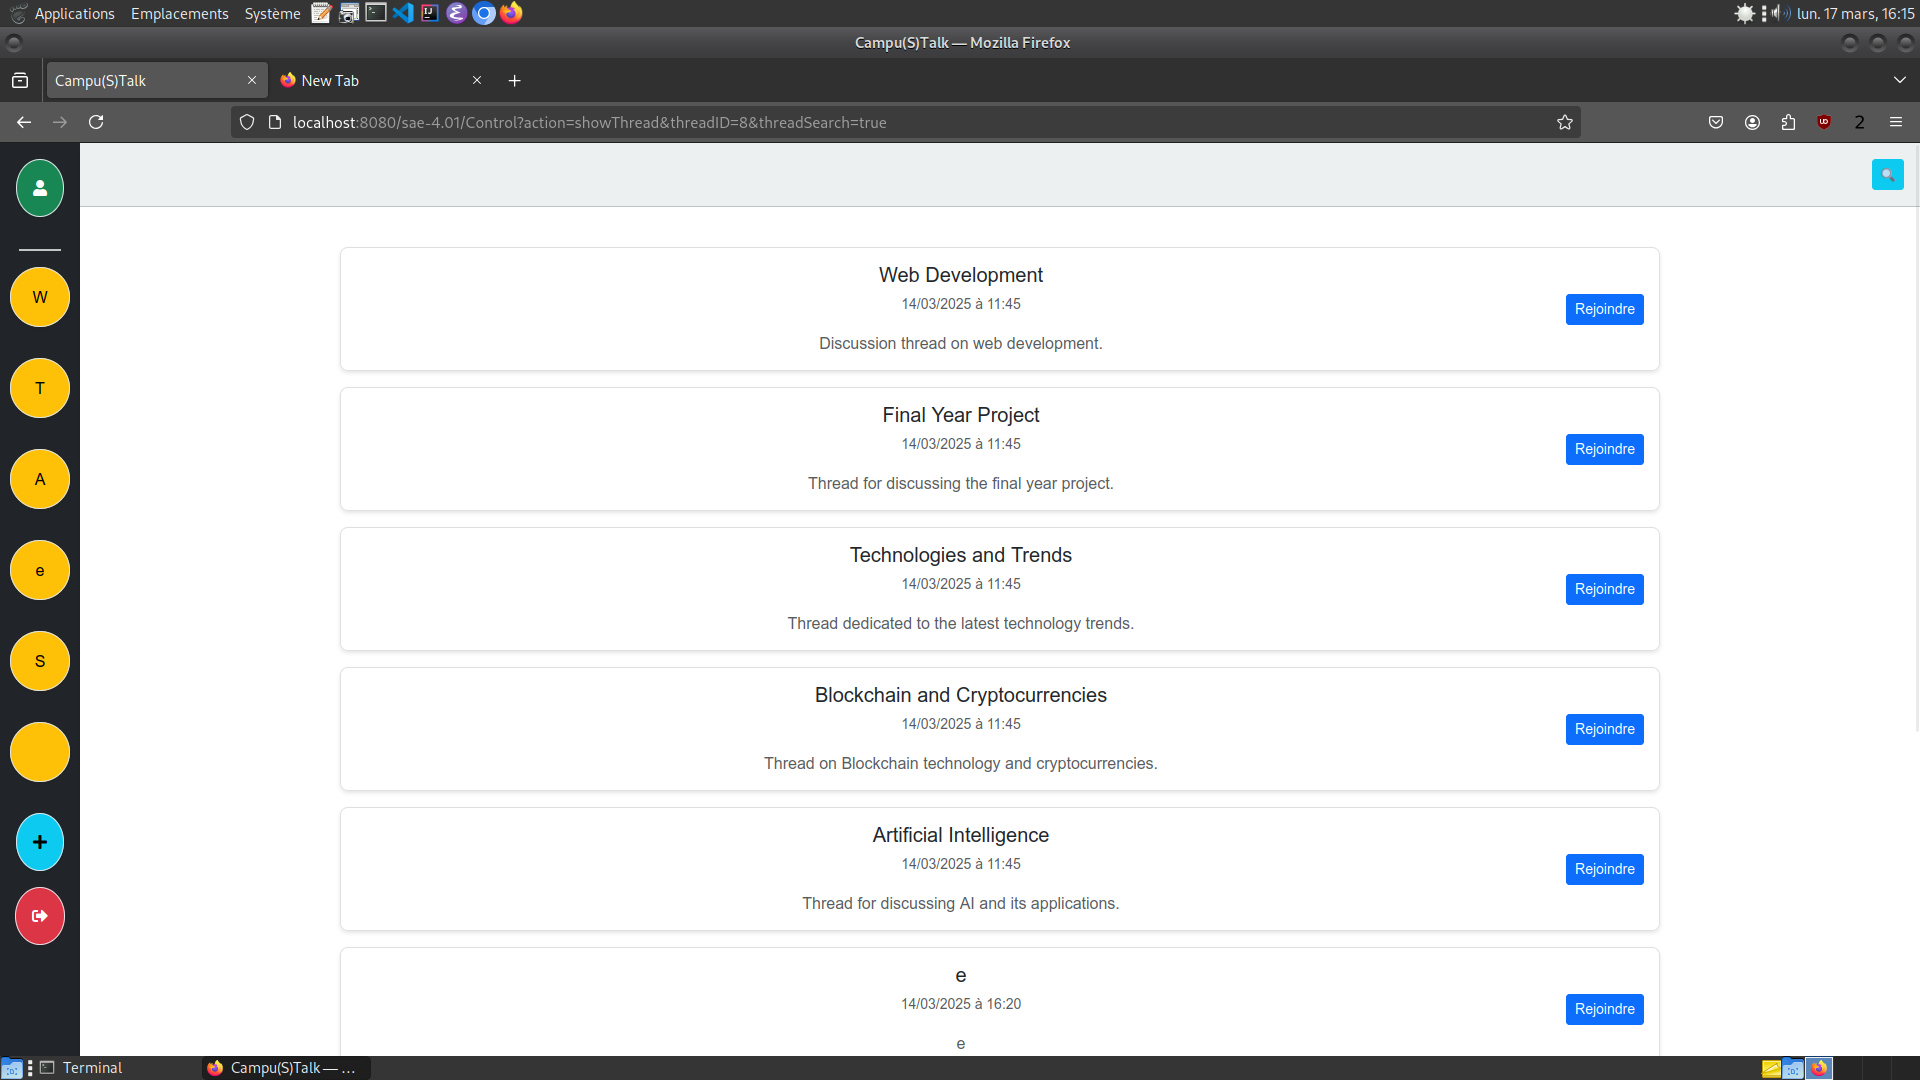
Task: Open the W thread circle in sidebar
Action: [40, 297]
